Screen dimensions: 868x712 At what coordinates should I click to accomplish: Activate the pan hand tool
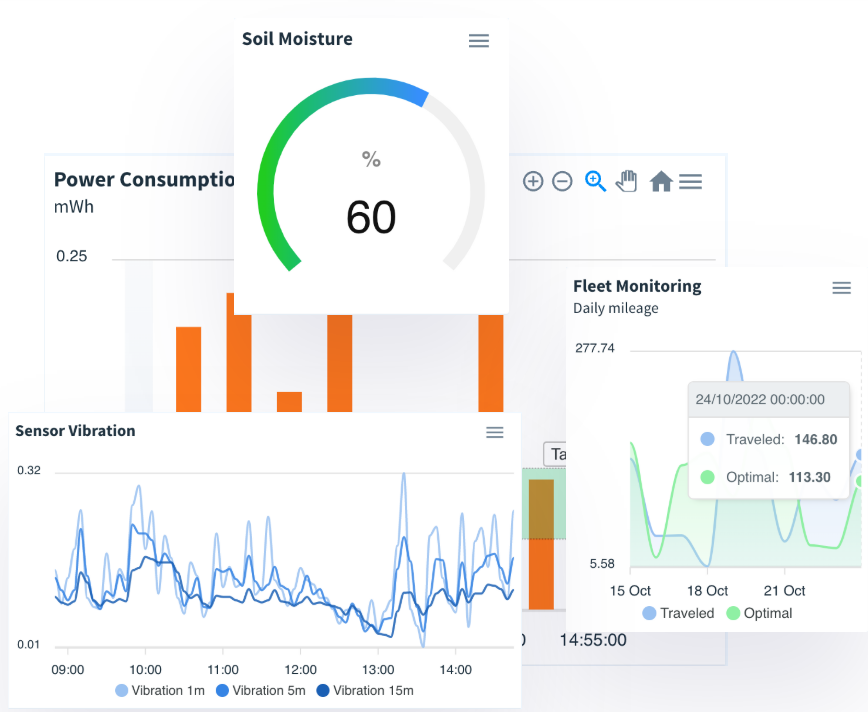point(627,181)
